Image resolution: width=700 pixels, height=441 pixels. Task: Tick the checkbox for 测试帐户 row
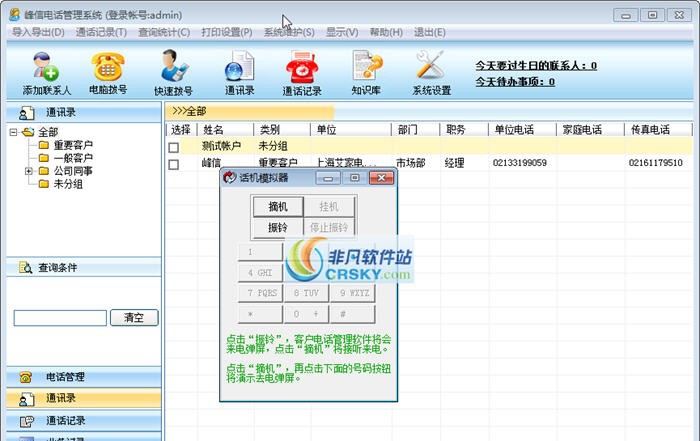click(x=174, y=147)
